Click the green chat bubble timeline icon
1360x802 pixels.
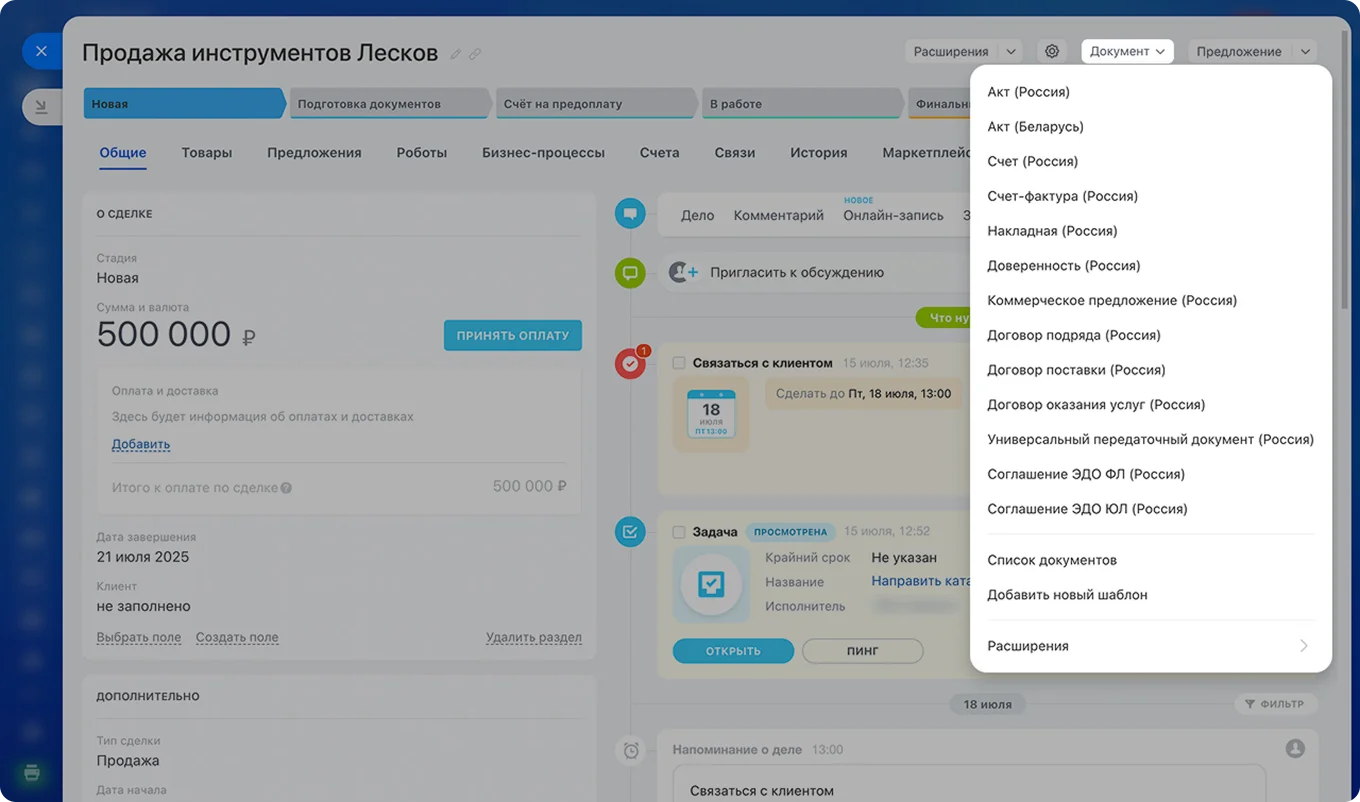[630, 272]
